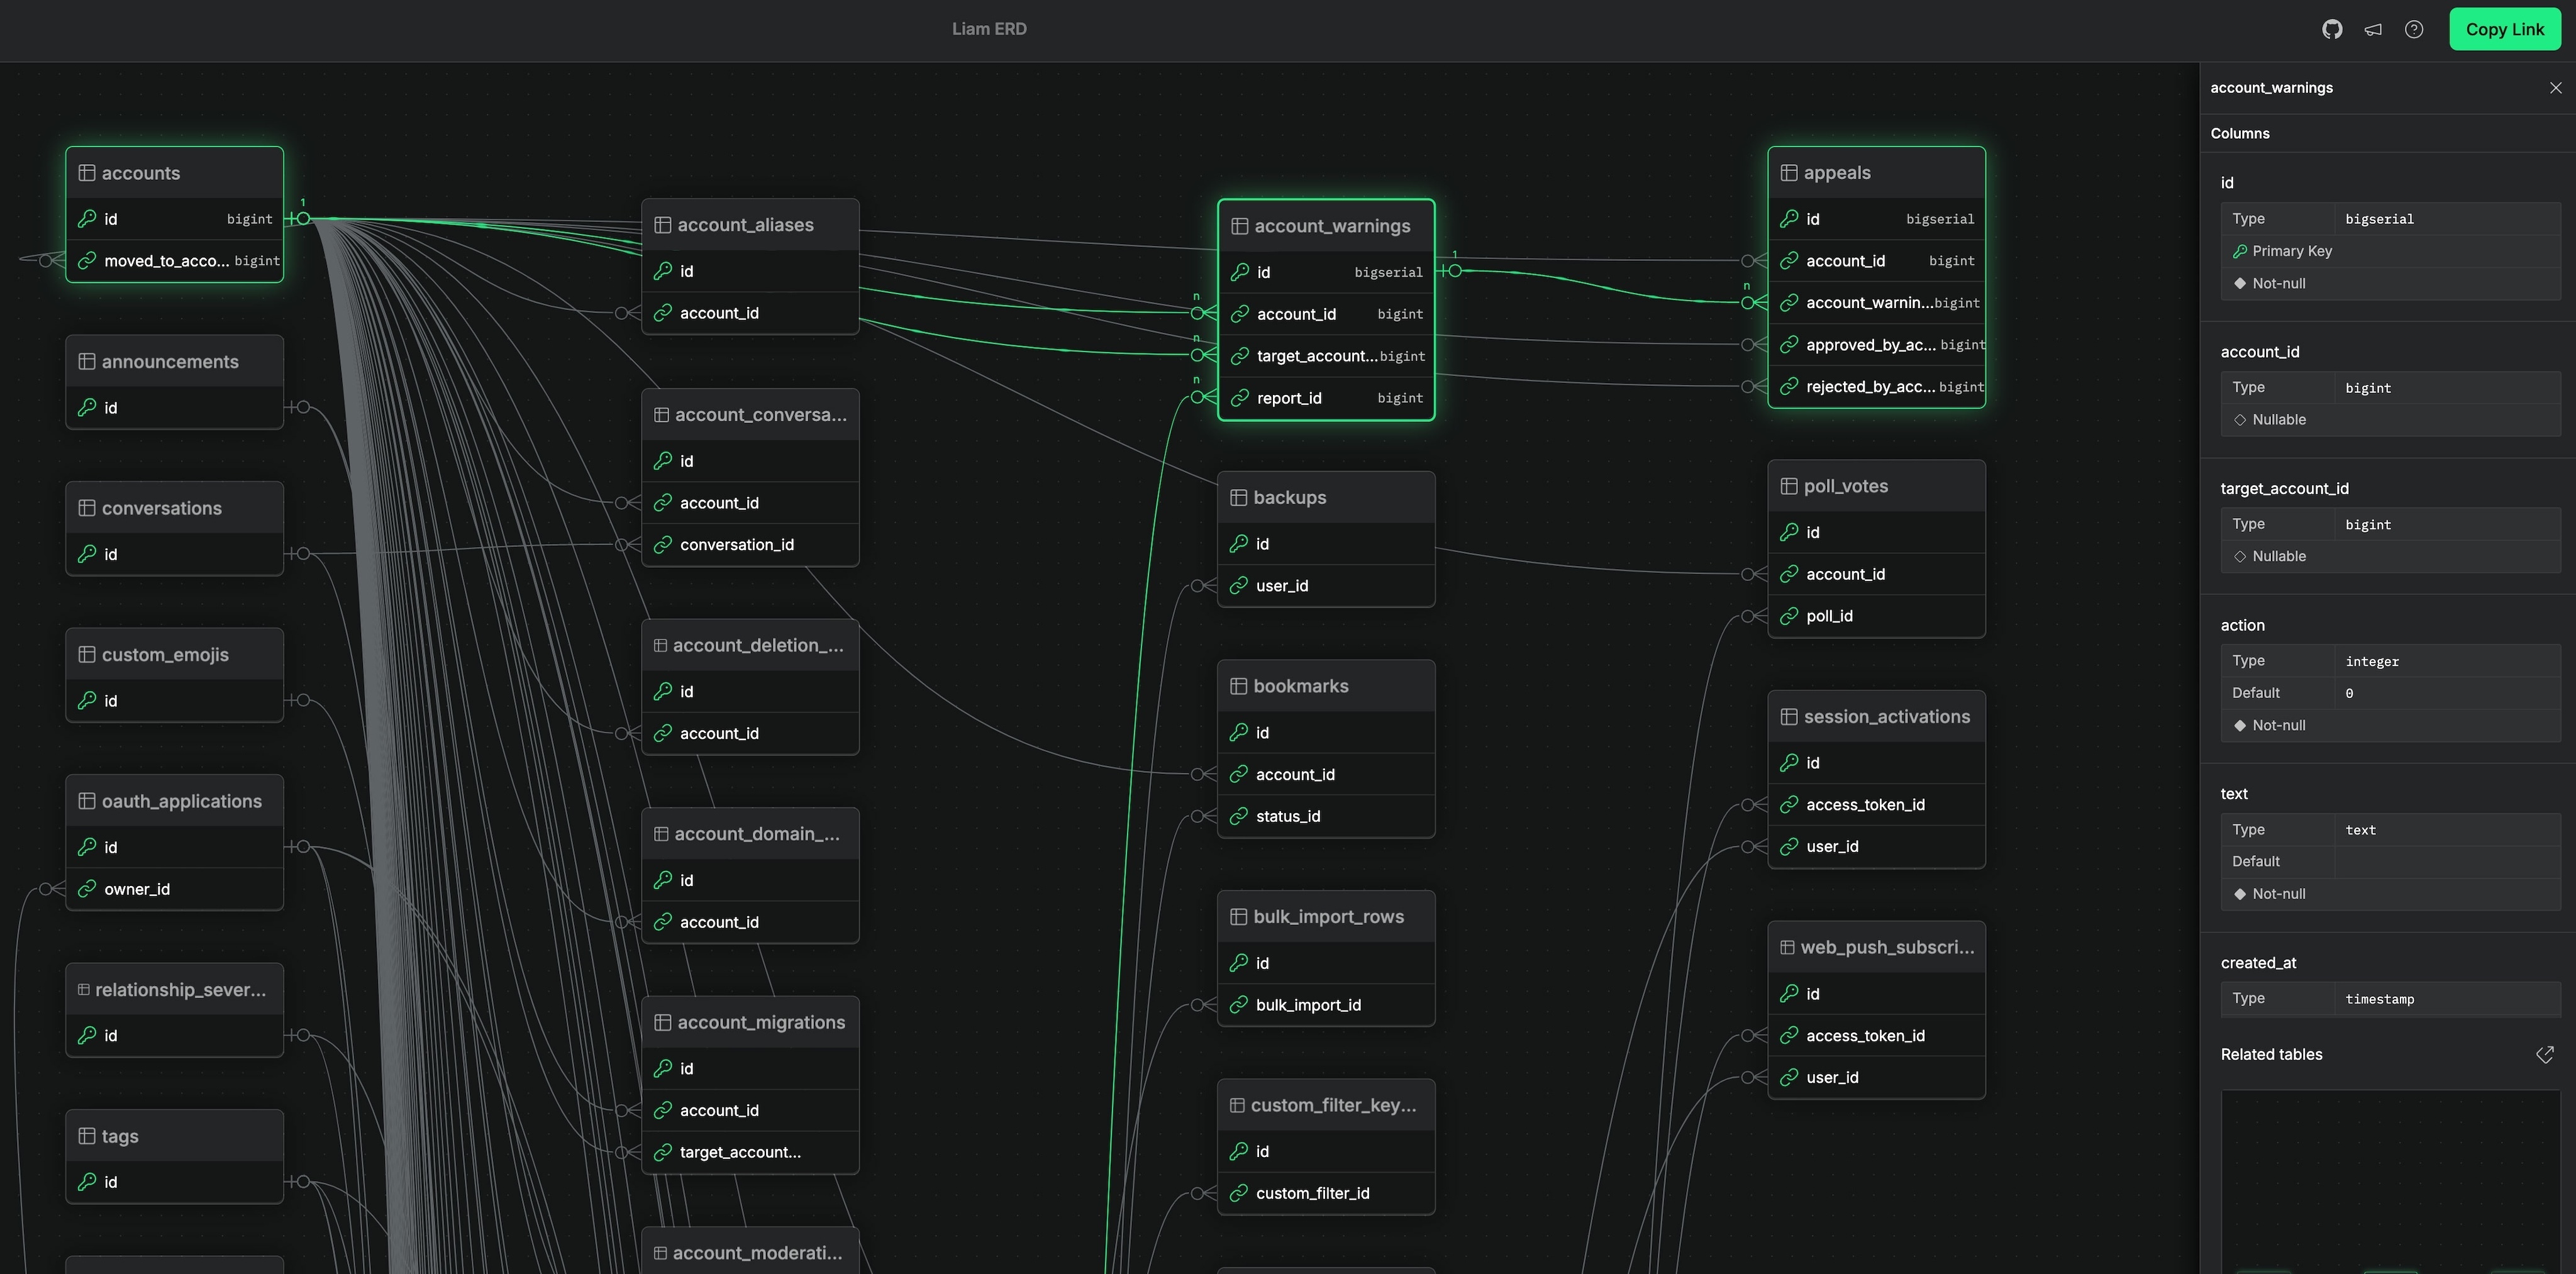The image size is (2576, 1274).
Task: Close the account_warnings detail panel
Action: pos(2555,88)
